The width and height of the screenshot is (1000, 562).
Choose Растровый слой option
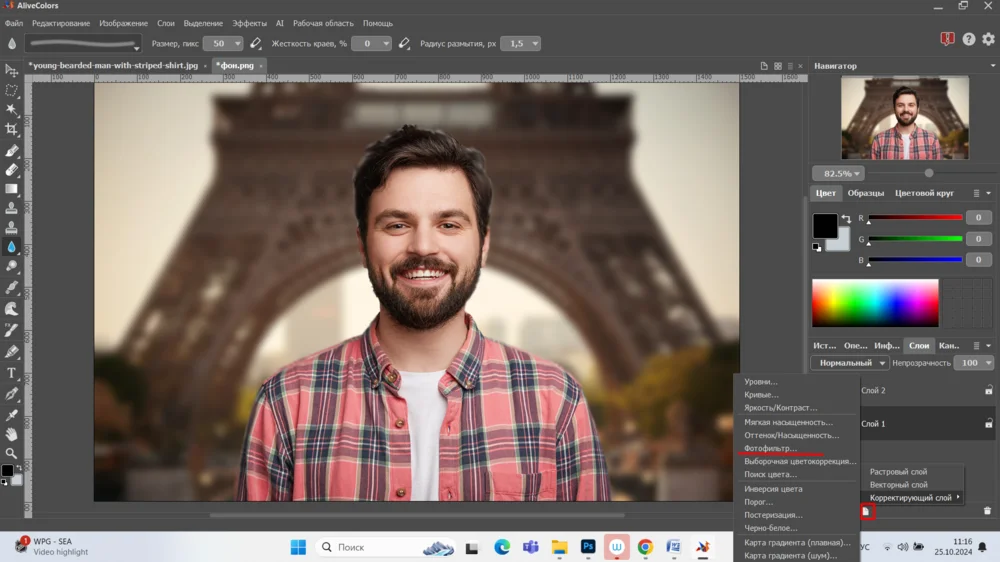pos(899,472)
